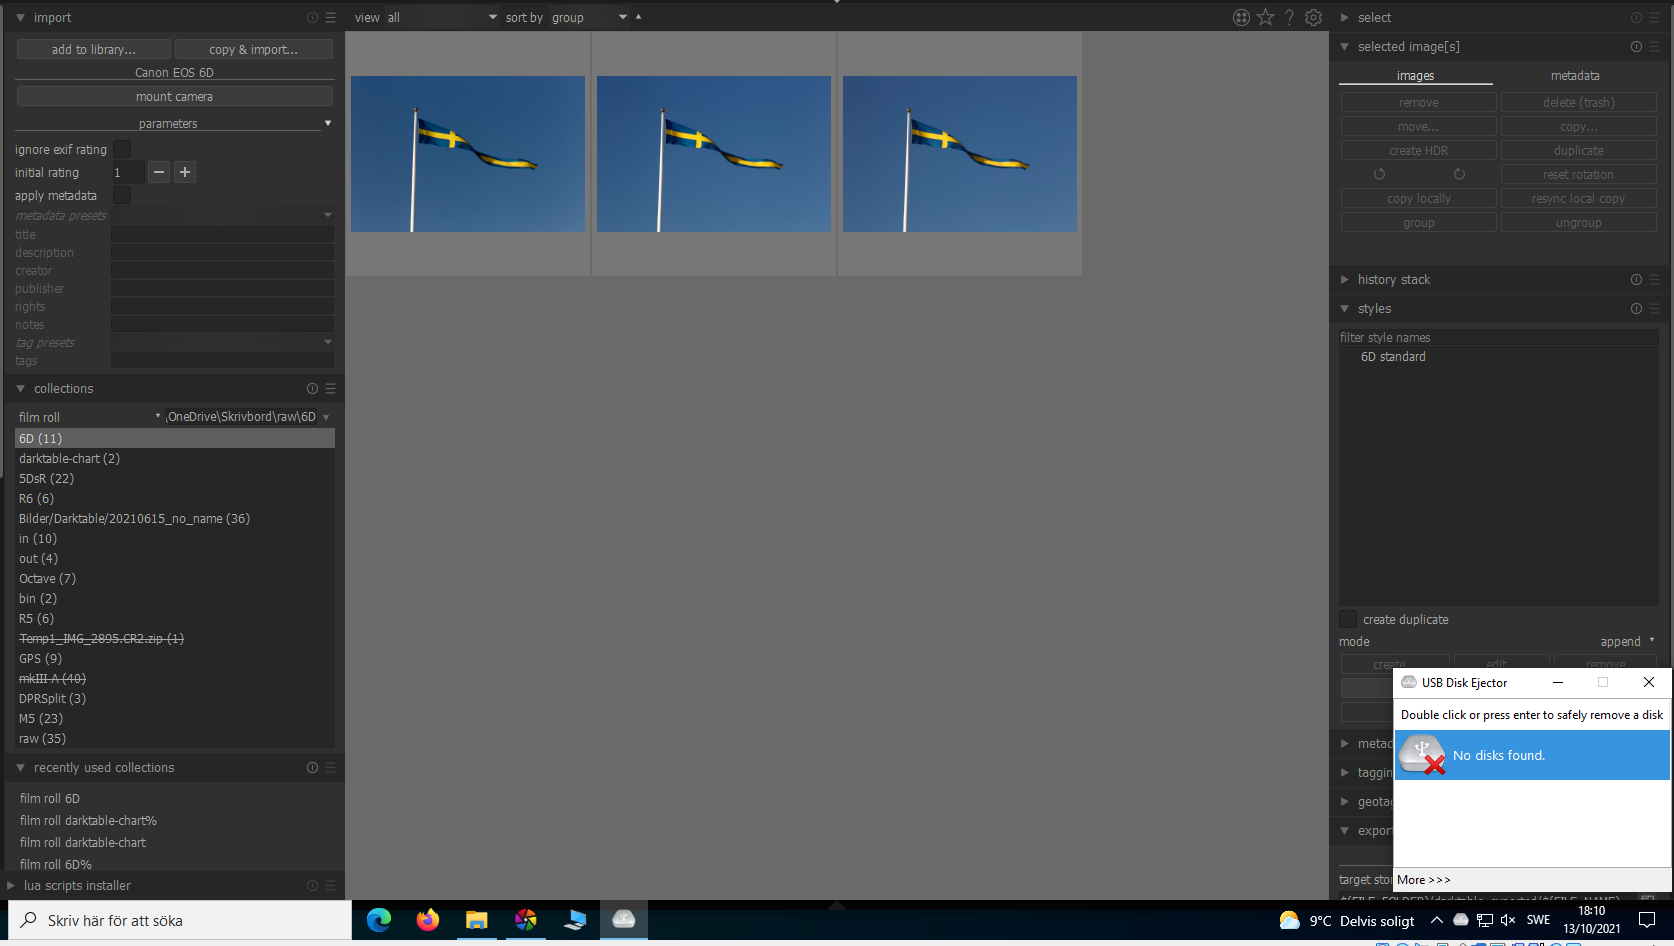Viewport: 1674px width, 946px height.
Task: Rotate selected images counterclockwise
Action: (x=1379, y=174)
